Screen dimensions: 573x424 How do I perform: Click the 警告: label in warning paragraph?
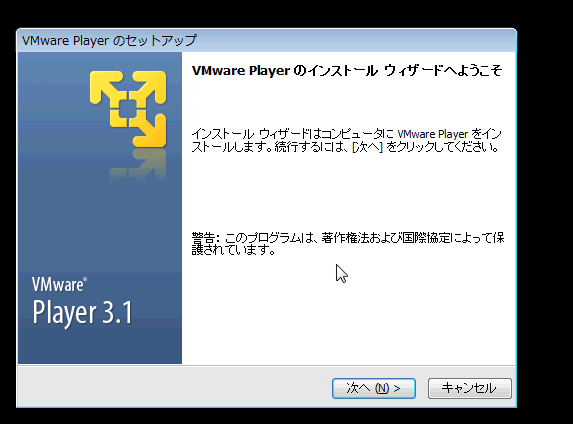(206, 238)
